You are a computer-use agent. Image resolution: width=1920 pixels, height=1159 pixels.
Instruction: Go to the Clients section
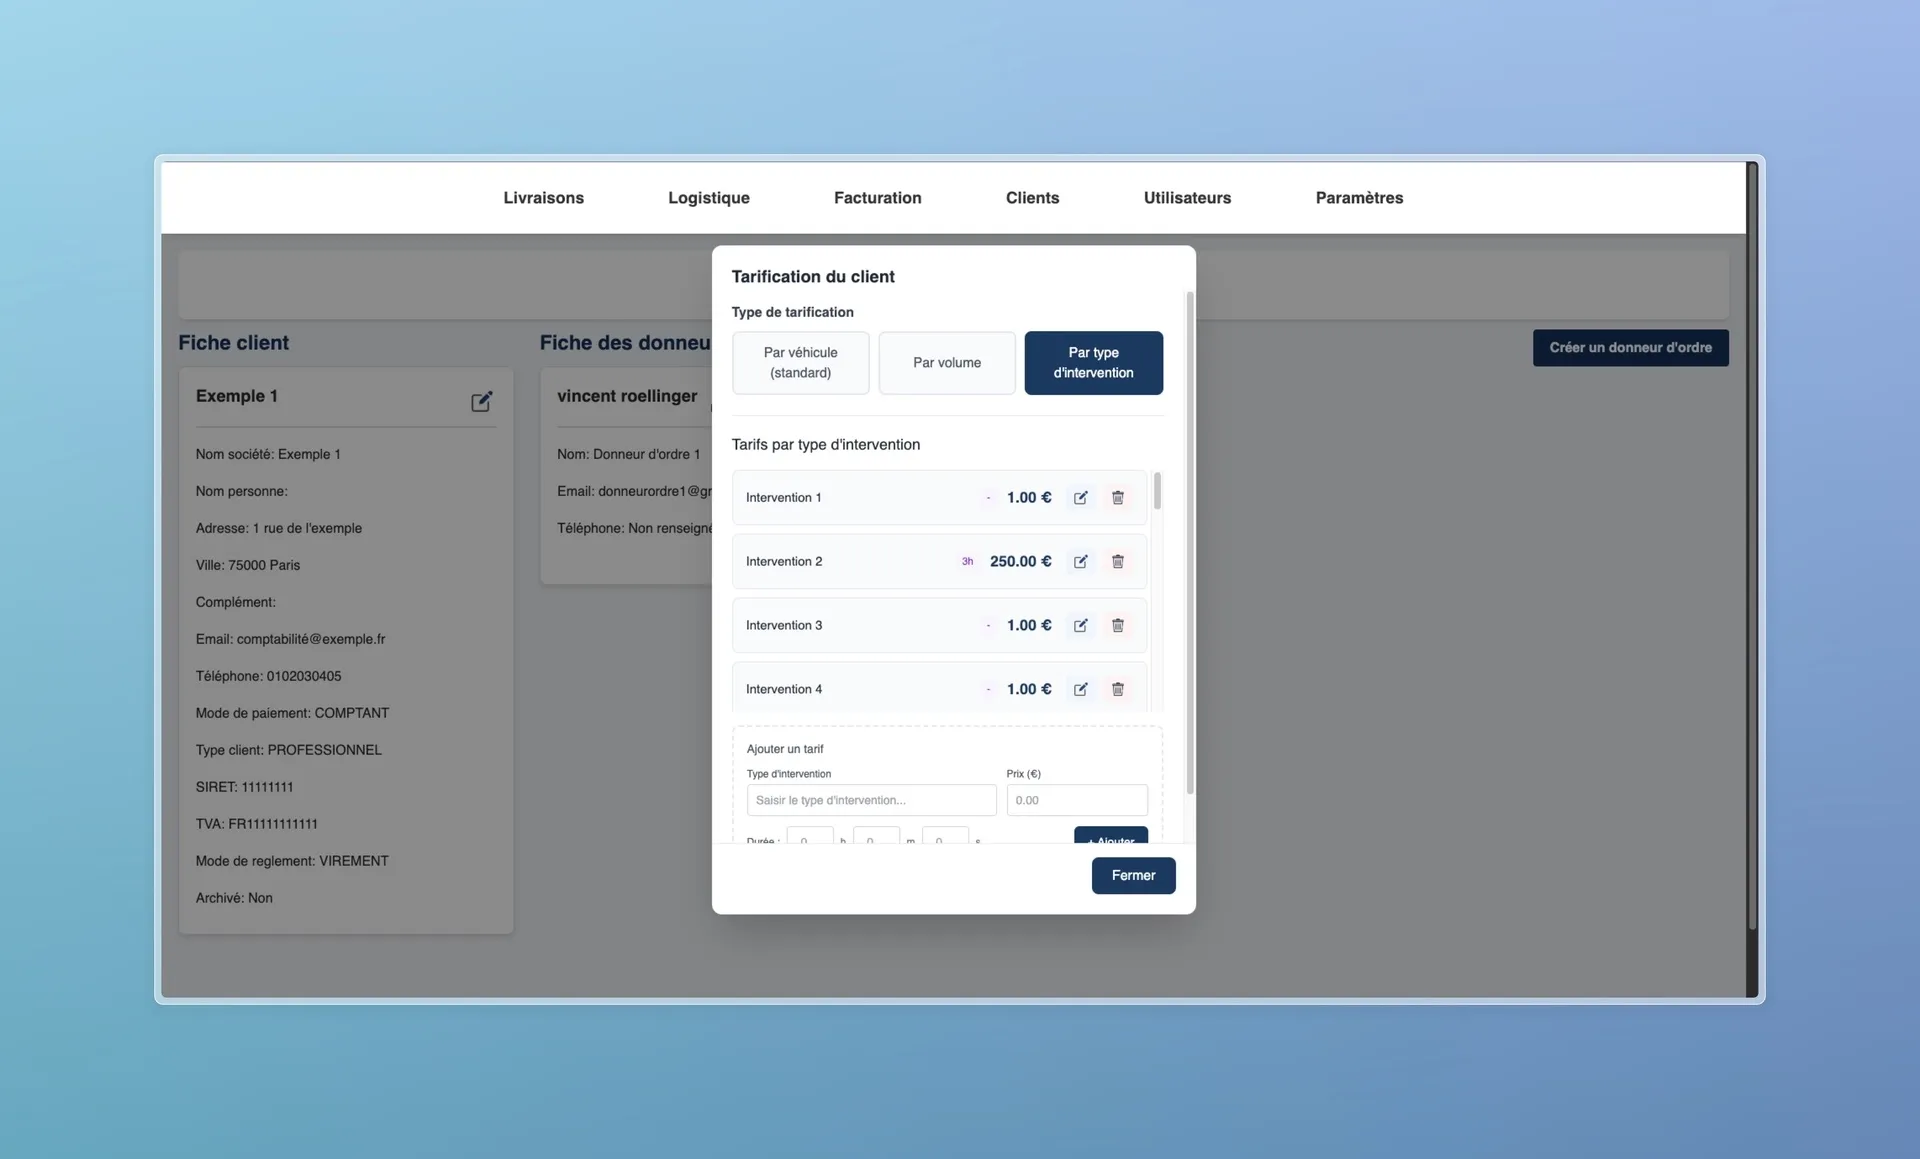(1032, 198)
